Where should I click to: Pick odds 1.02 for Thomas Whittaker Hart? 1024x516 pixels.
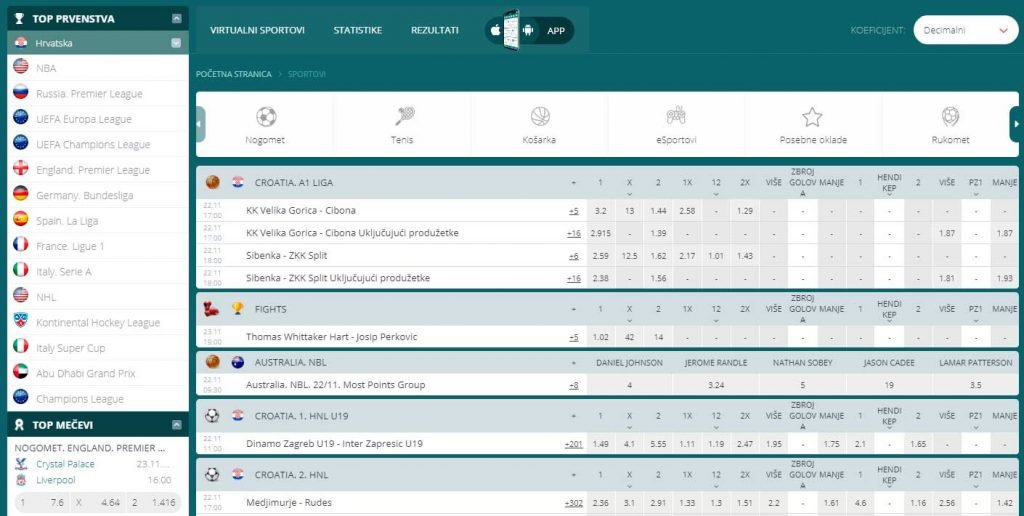pos(600,337)
